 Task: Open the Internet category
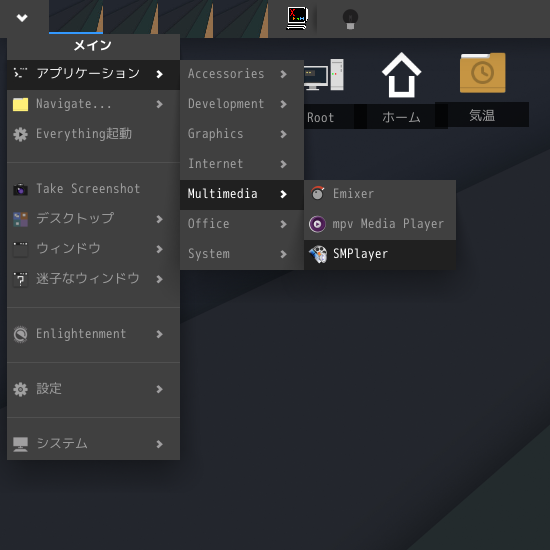242,164
